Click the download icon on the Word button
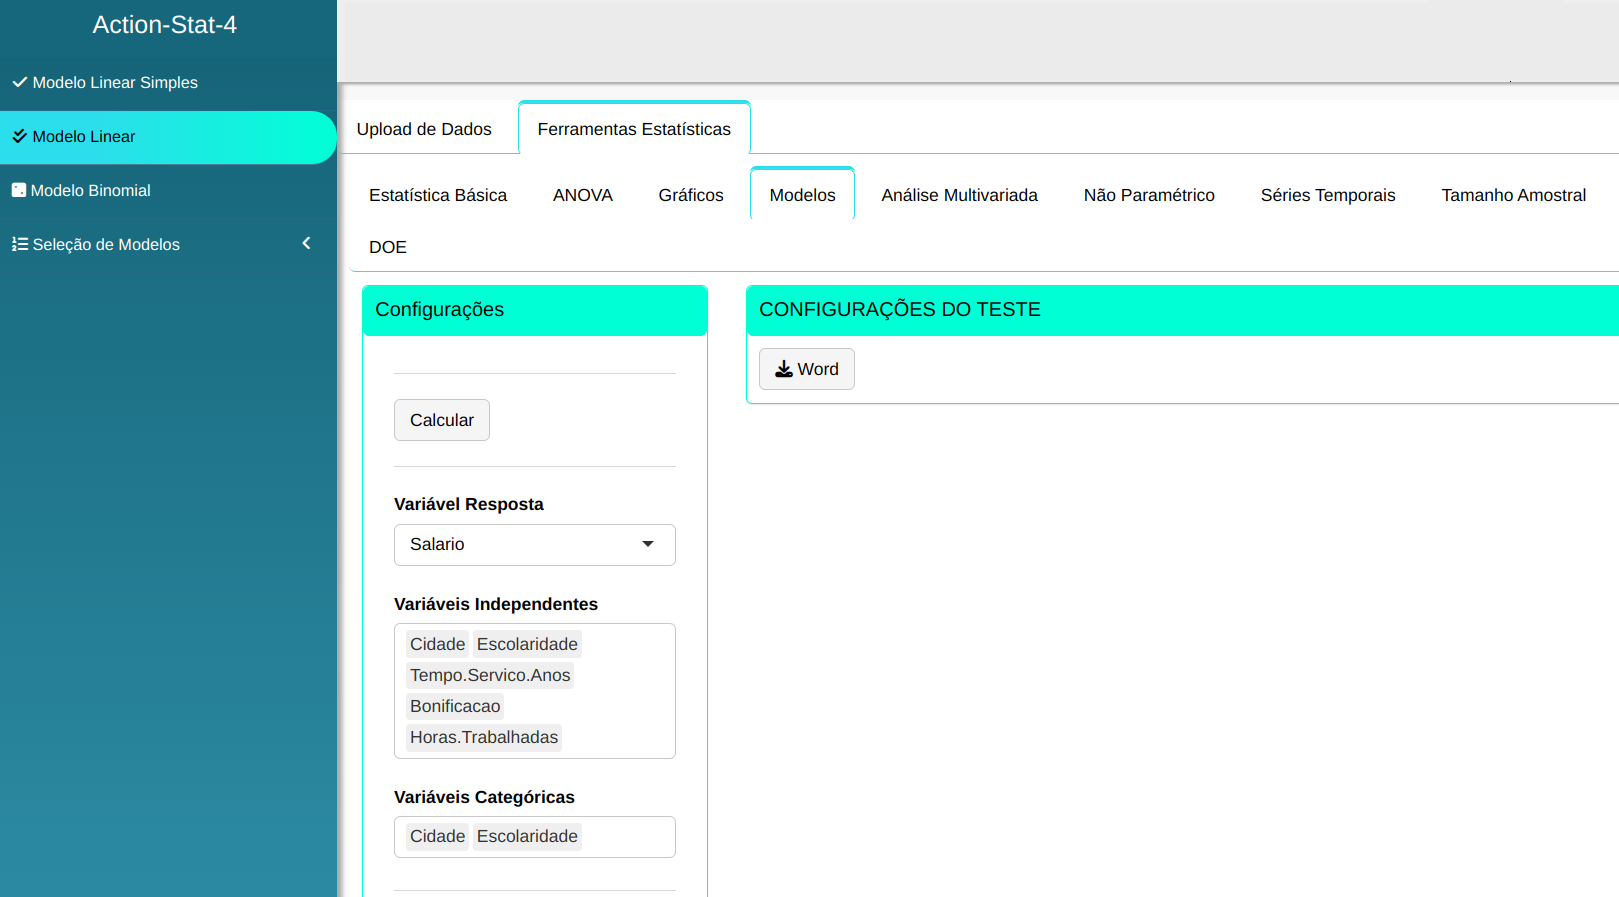This screenshot has width=1619, height=897. [784, 369]
